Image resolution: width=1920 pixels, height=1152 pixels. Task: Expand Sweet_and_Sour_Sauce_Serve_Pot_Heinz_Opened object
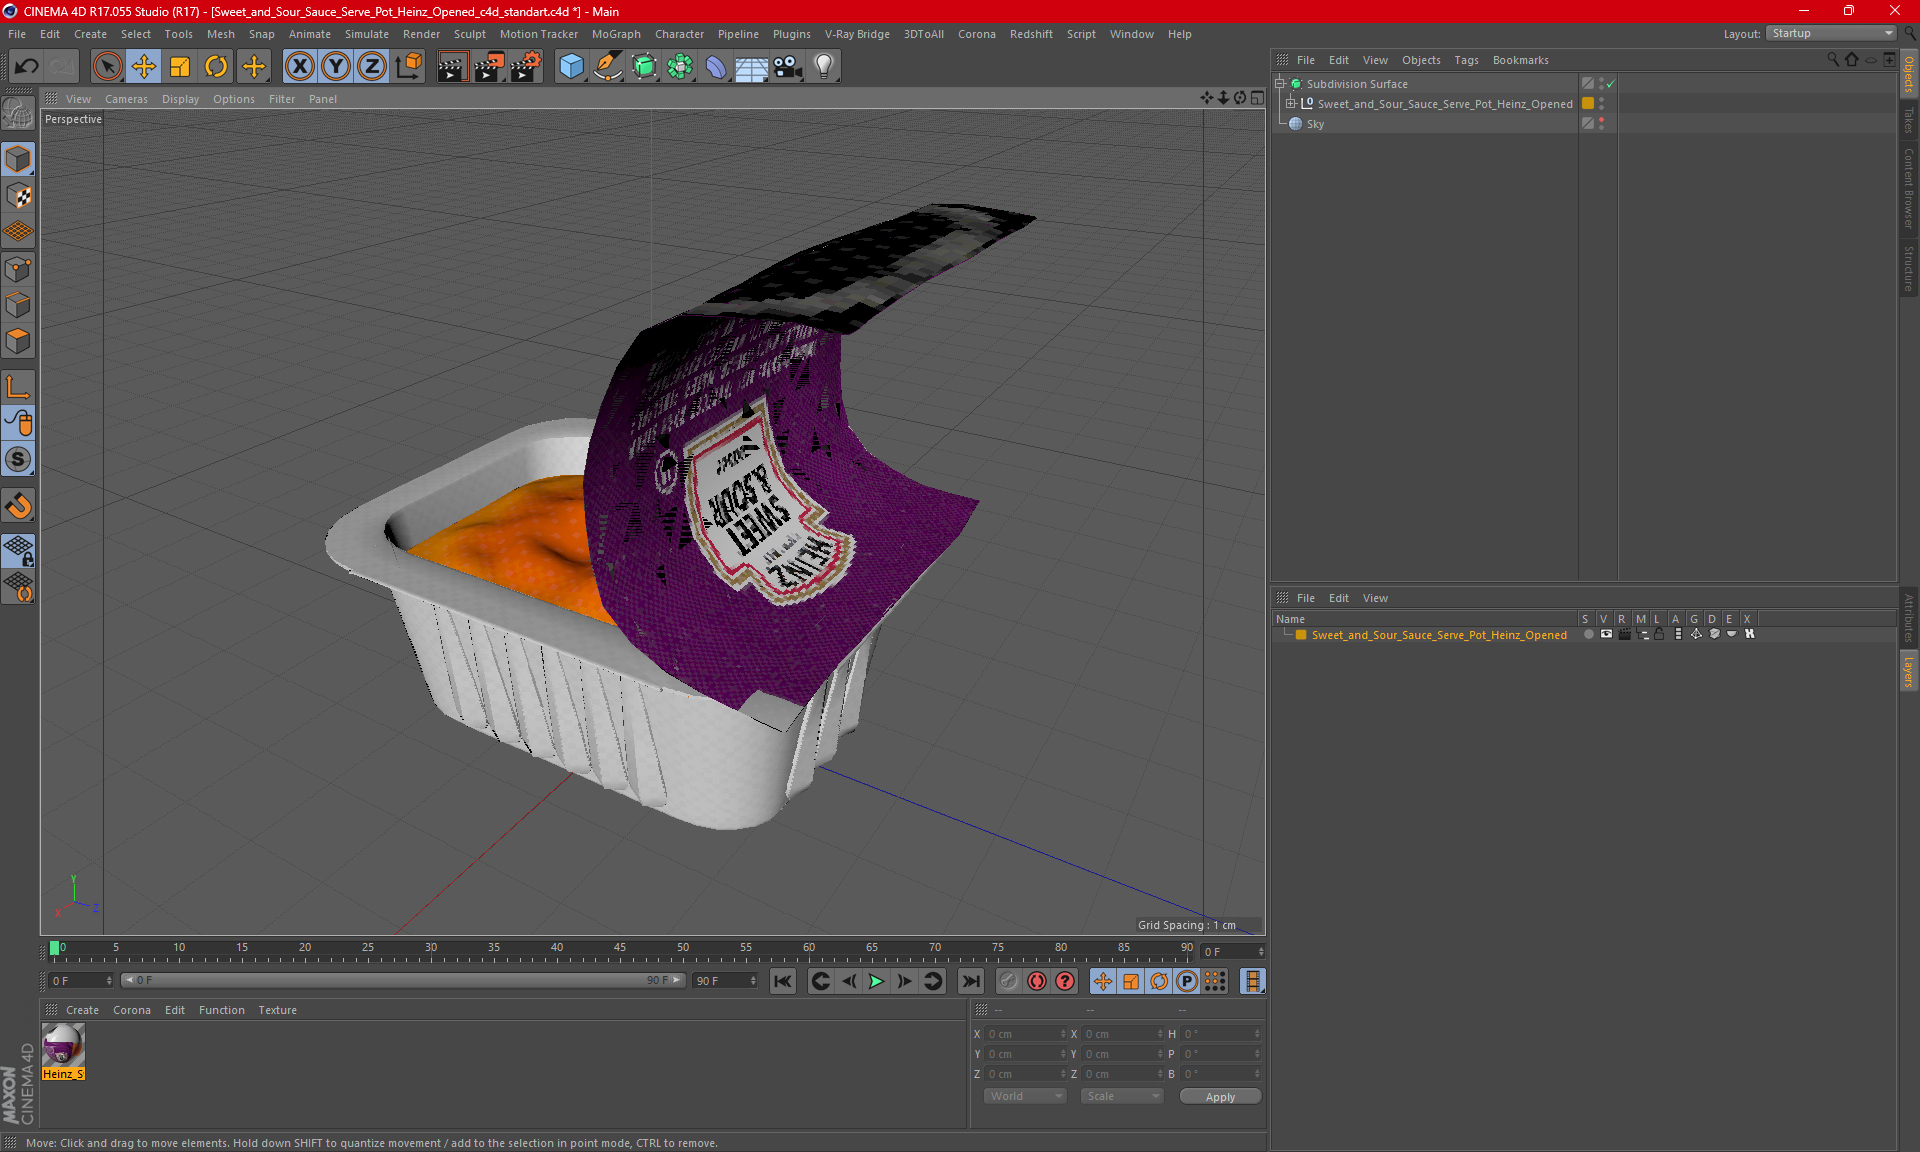(x=1291, y=103)
